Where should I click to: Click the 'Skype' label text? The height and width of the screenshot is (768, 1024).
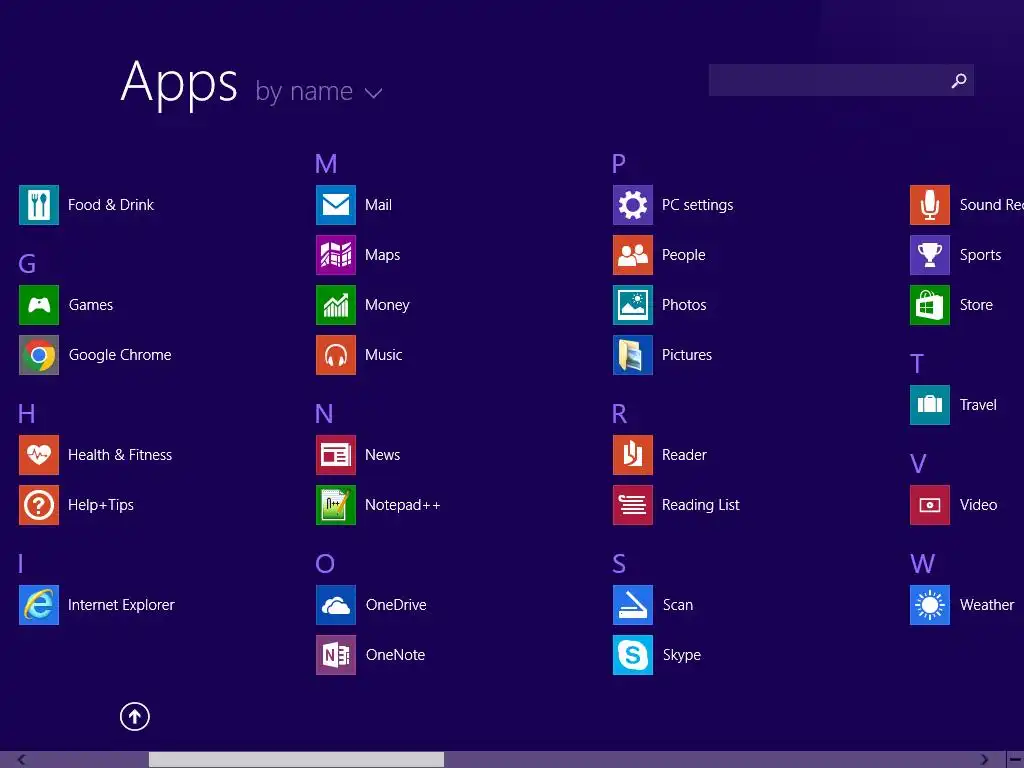pyautogui.click(x=682, y=655)
